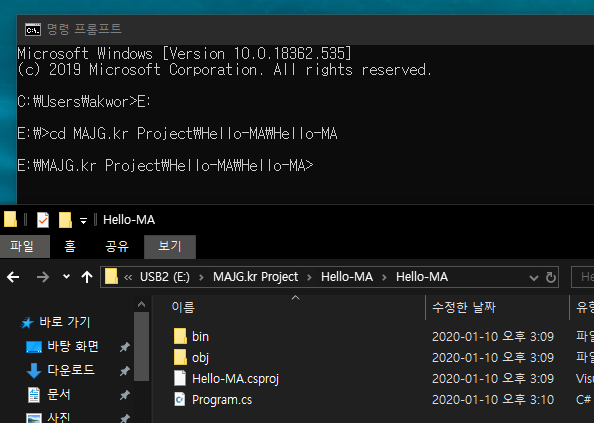Viewport: 594px width, 423px height.
Task: Switch to the 공유 ribbon tab
Action: (x=117, y=247)
